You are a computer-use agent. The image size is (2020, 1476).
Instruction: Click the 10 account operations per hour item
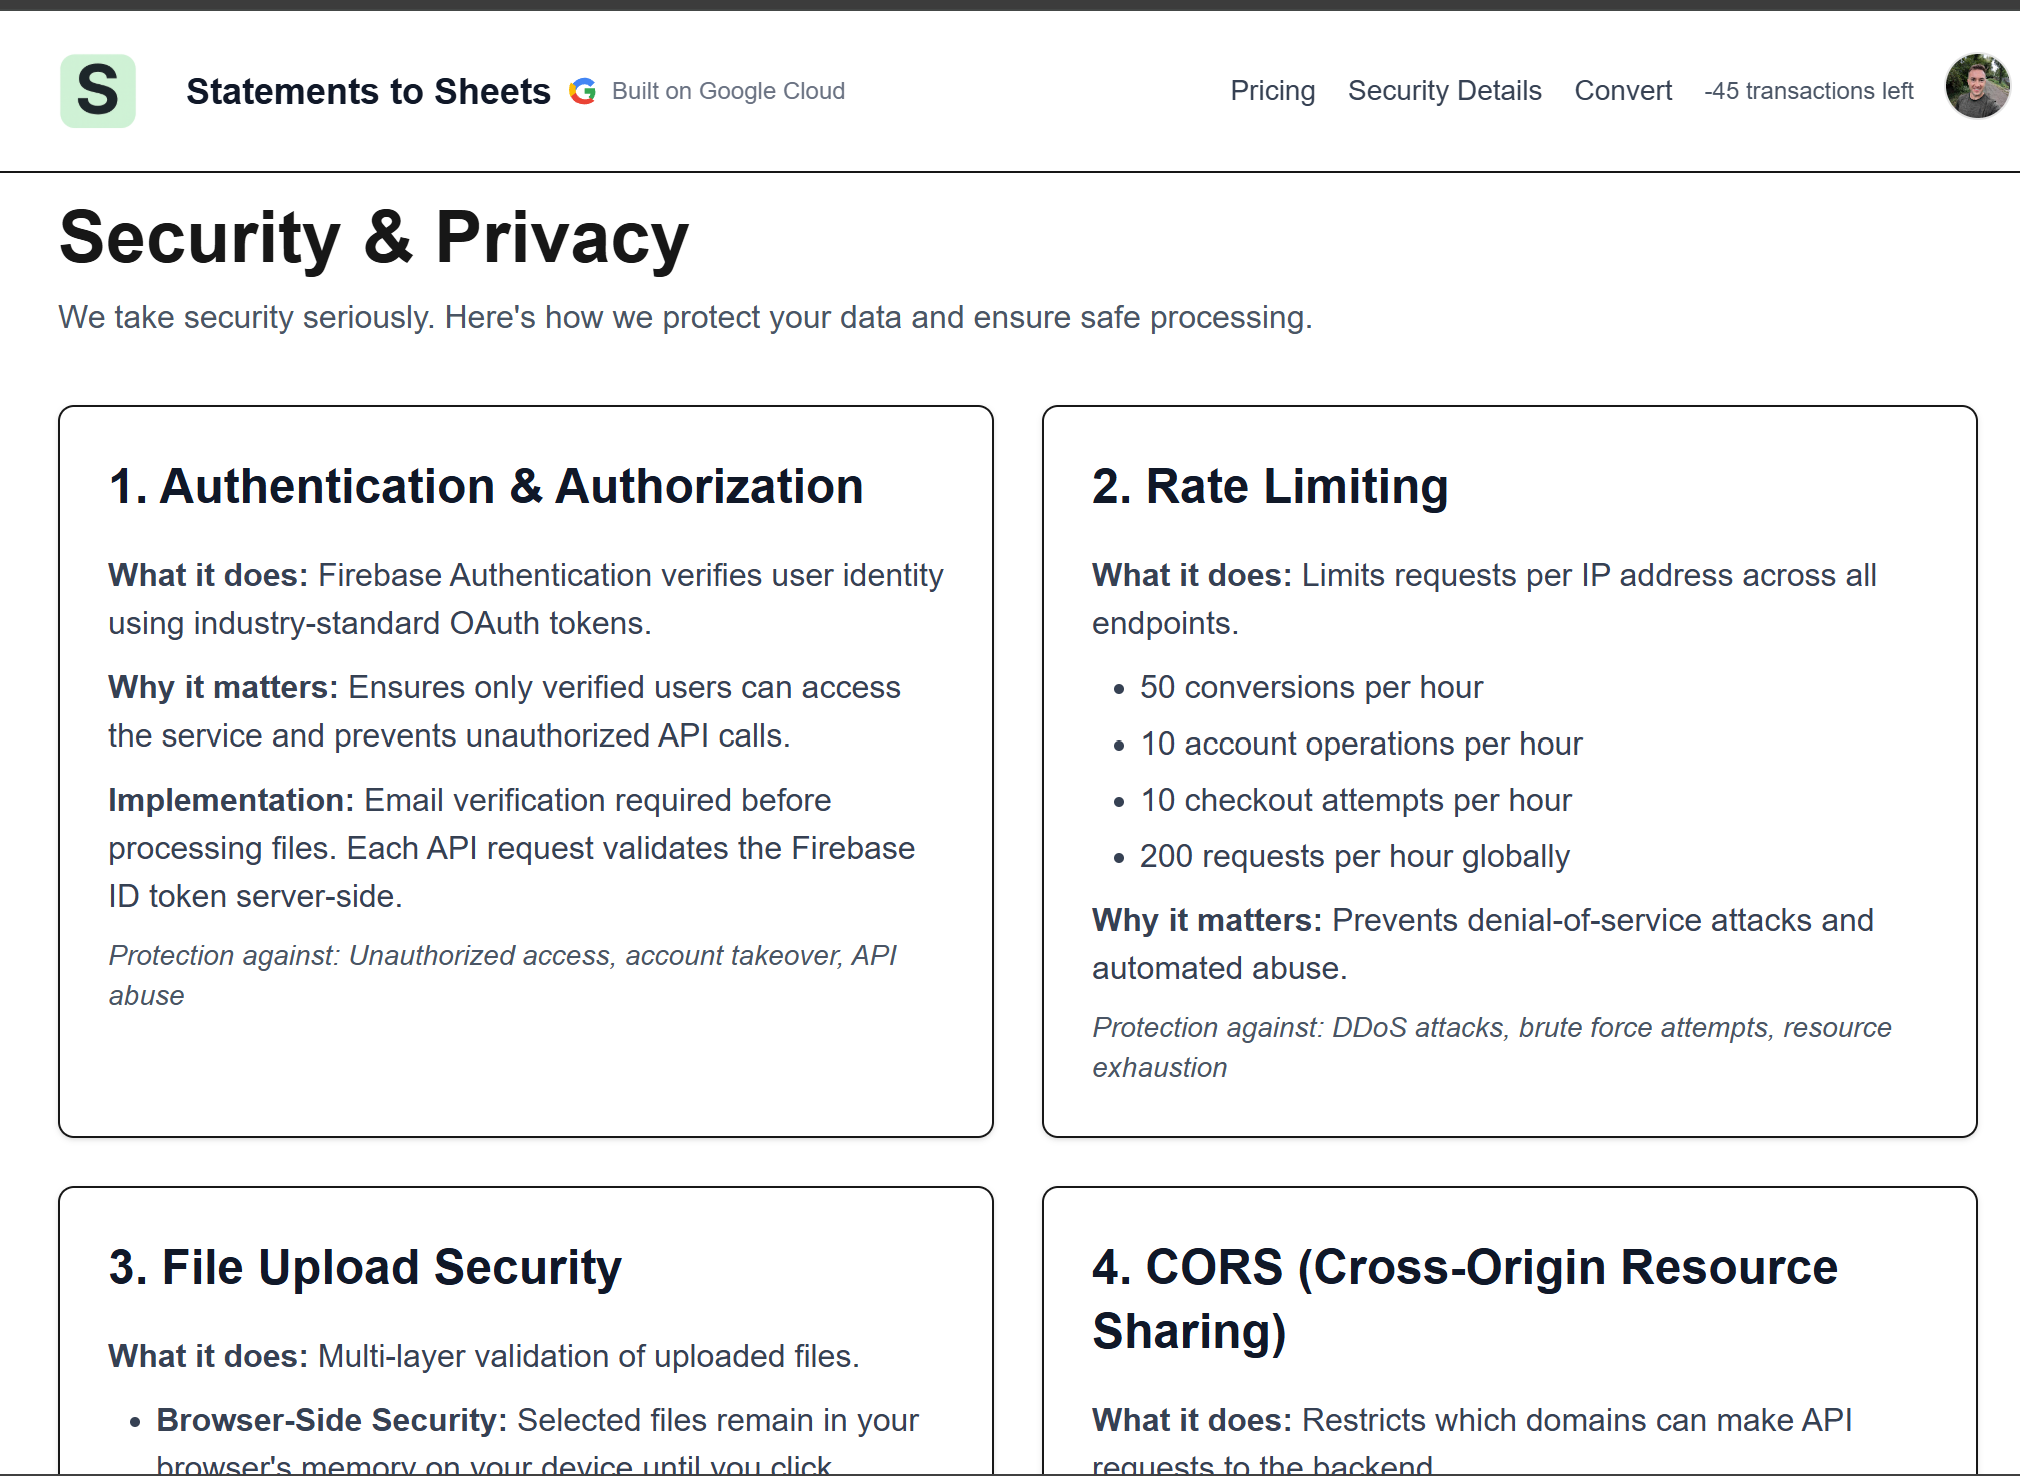point(1360,744)
